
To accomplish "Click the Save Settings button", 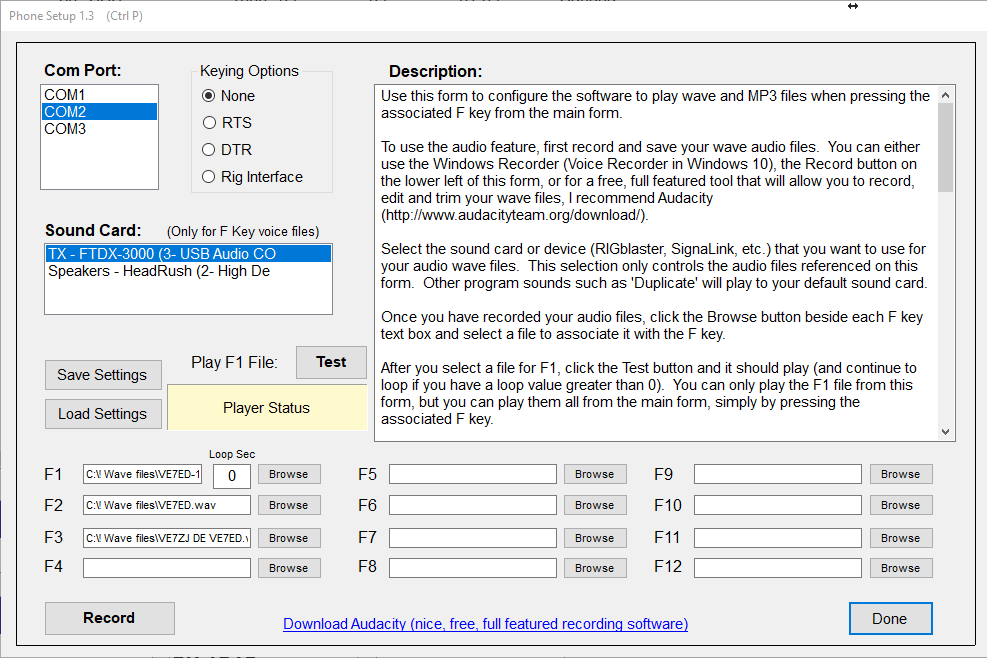I will [x=102, y=375].
